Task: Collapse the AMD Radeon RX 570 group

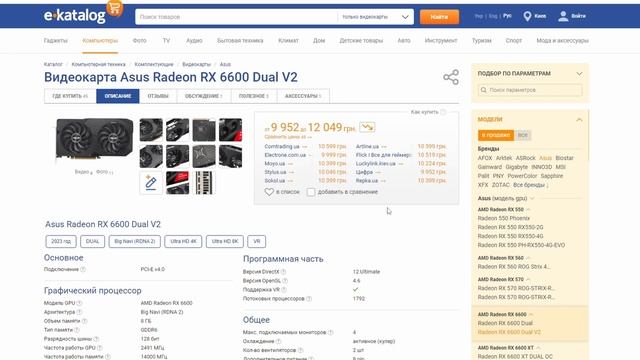Action: tap(528, 280)
